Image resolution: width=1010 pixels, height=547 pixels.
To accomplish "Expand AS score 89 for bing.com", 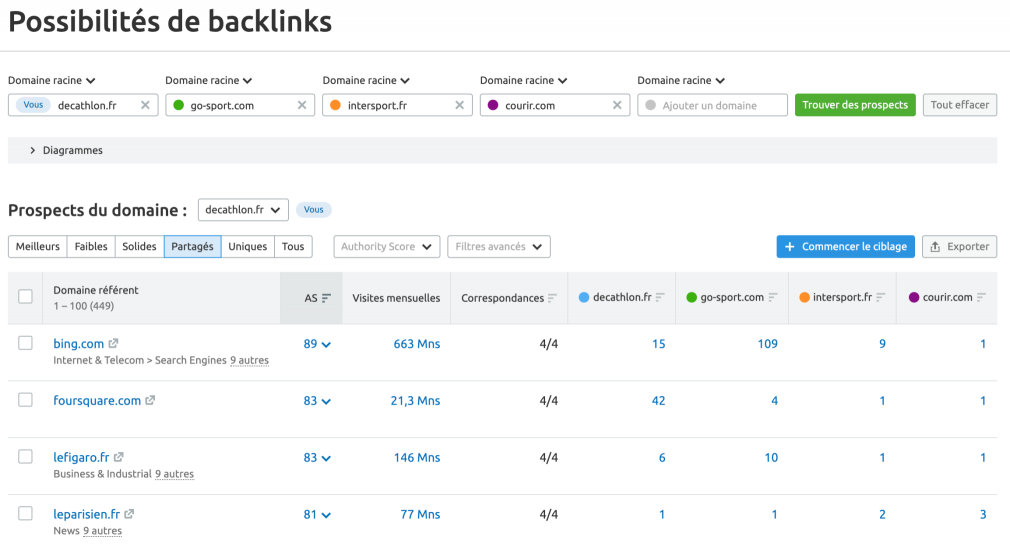I will click(x=317, y=344).
